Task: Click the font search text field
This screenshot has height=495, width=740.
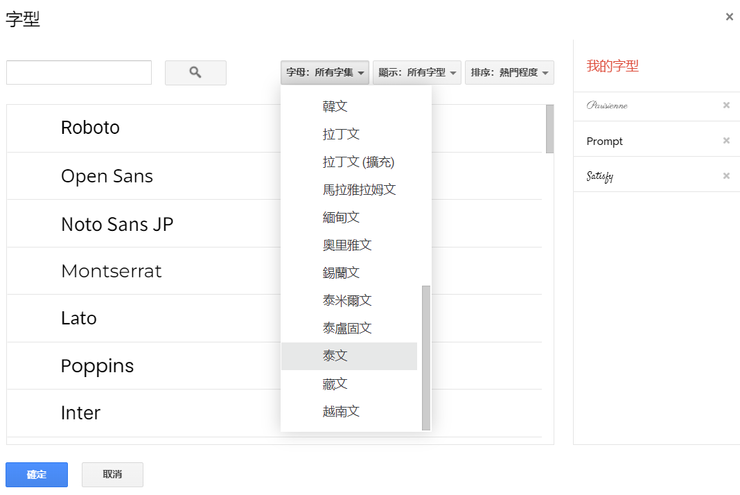Action: [79, 73]
